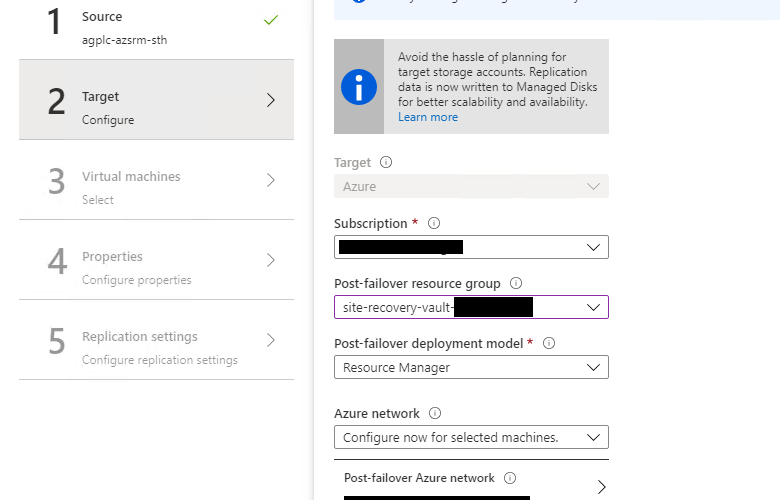This screenshot has height=500, width=780.
Task: Show info for Post-failover deployment model
Action: pyautogui.click(x=549, y=343)
